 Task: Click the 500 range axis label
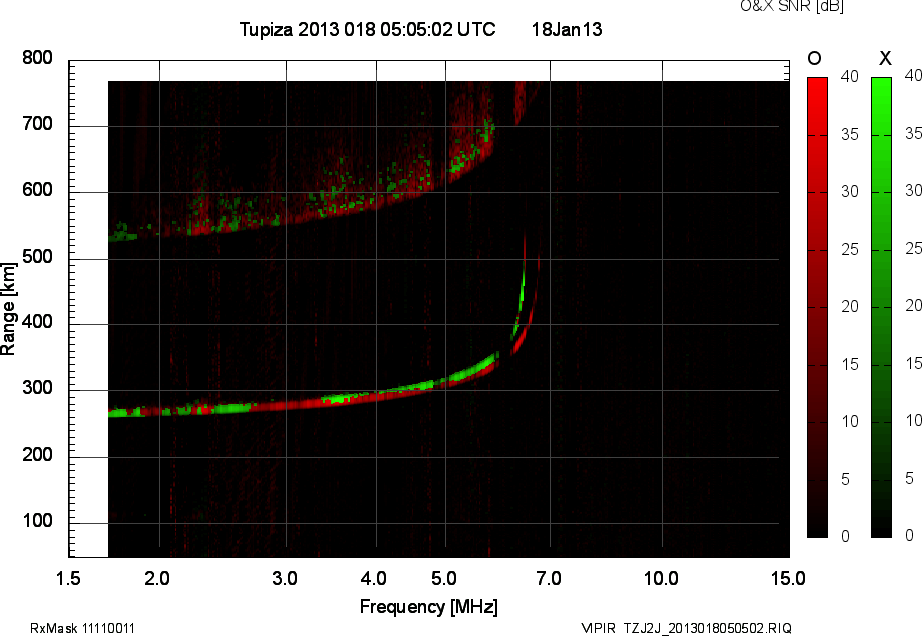coord(38,257)
